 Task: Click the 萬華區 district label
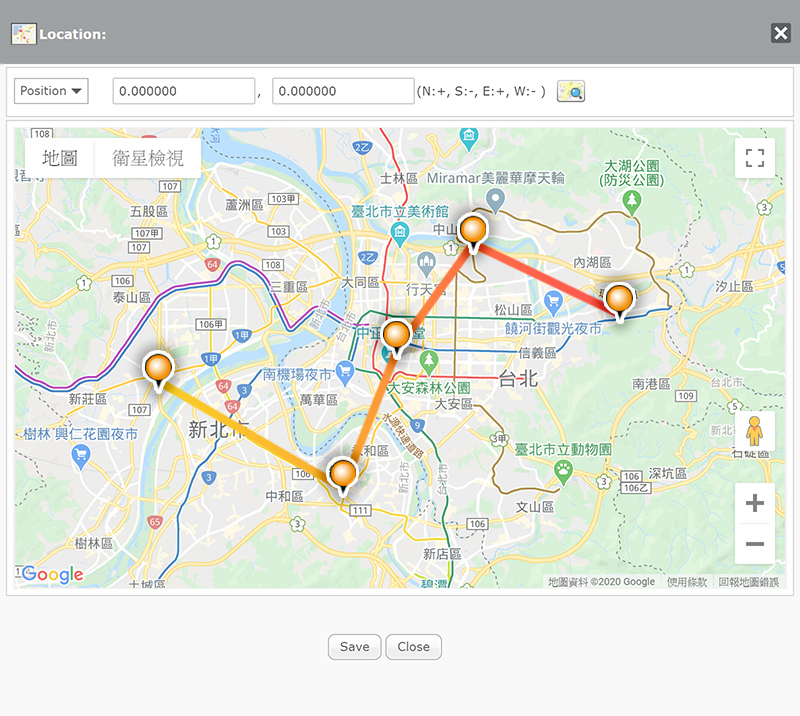(x=318, y=400)
